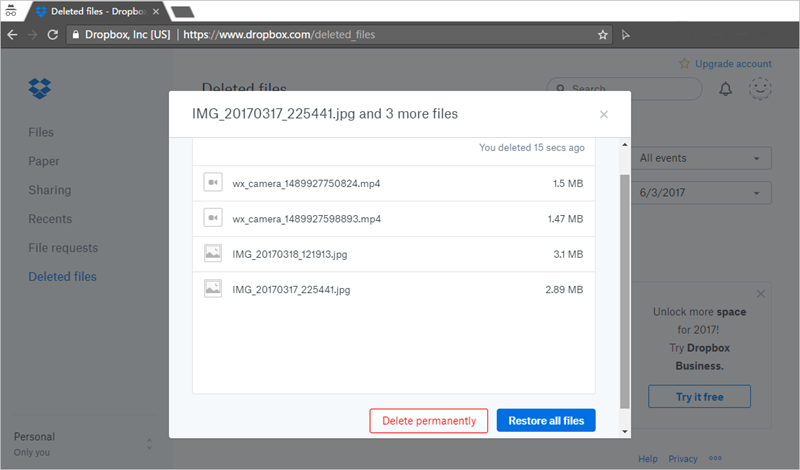Click video icon for wx_camera_1489927598893.mp4
Viewport: 800px width, 470px height.
[213, 217]
